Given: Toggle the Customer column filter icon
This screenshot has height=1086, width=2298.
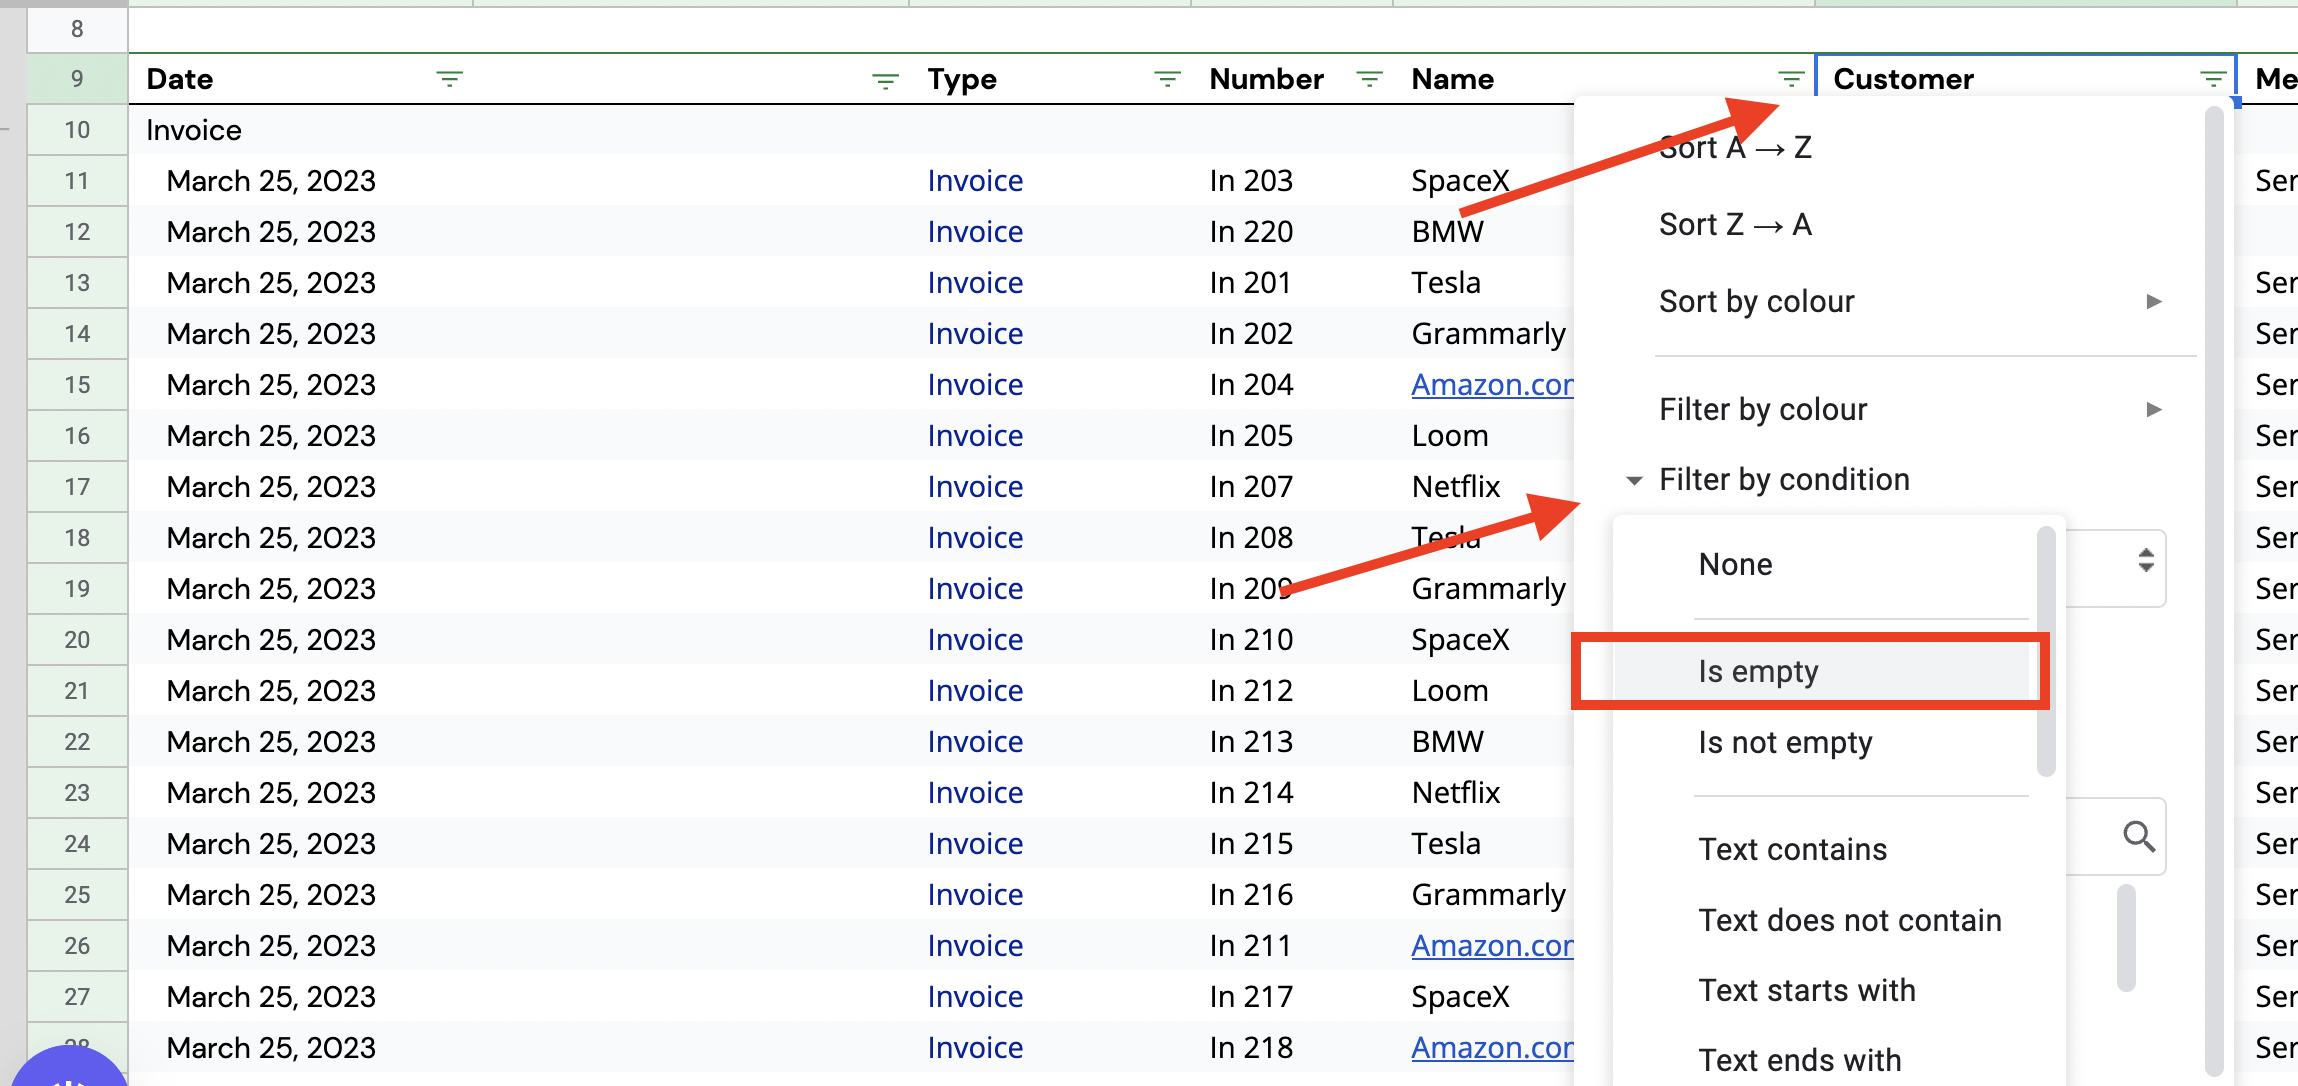Looking at the screenshot, I should (x=2213, y=79).
